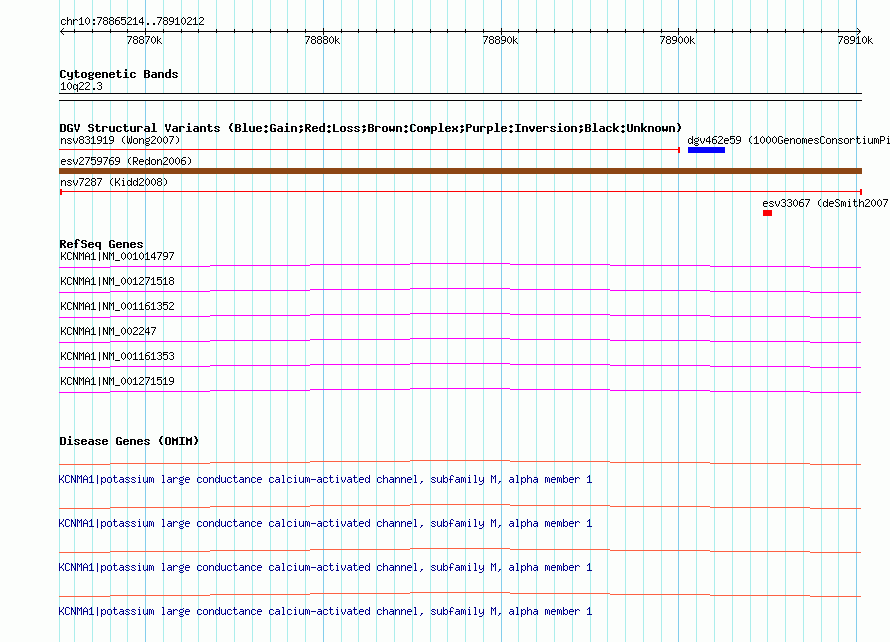Select transcript KCNMA1|NM_001014797

117,257
